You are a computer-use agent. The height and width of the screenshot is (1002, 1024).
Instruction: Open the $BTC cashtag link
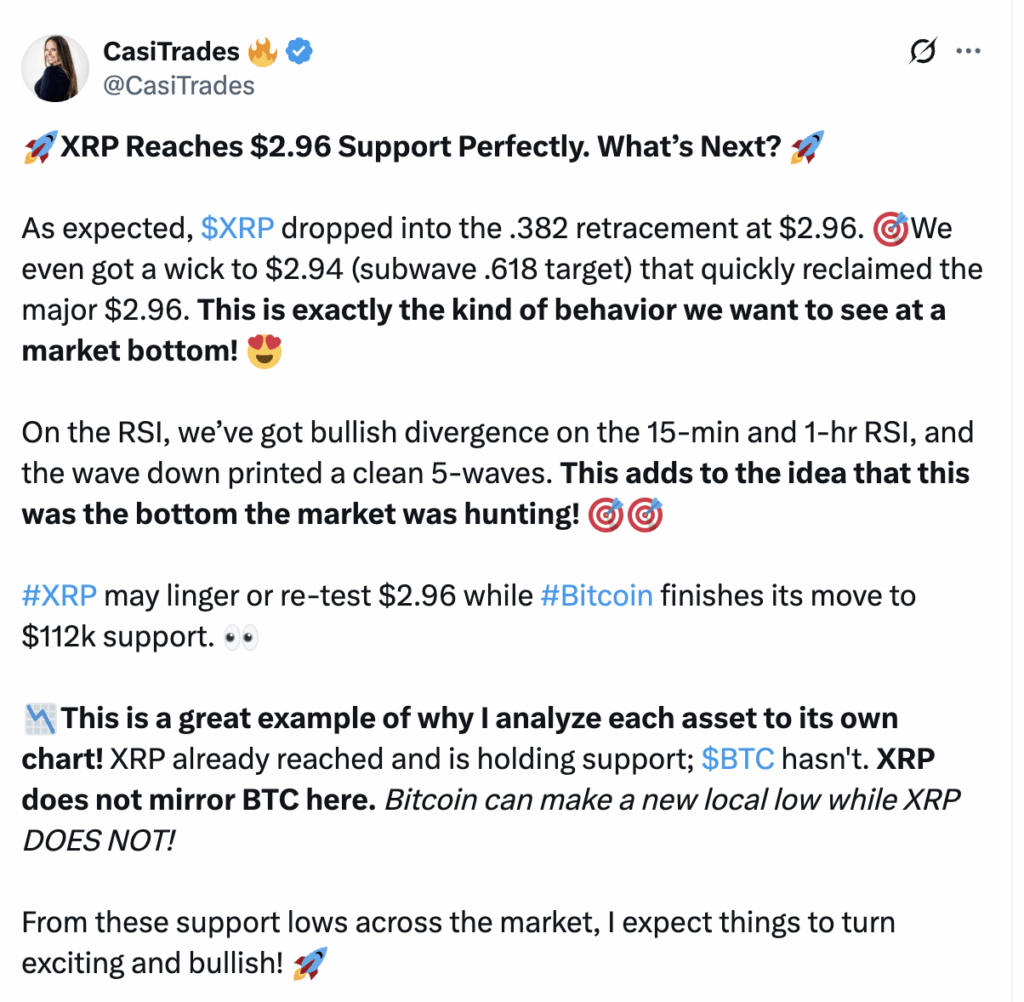(738, 759)
